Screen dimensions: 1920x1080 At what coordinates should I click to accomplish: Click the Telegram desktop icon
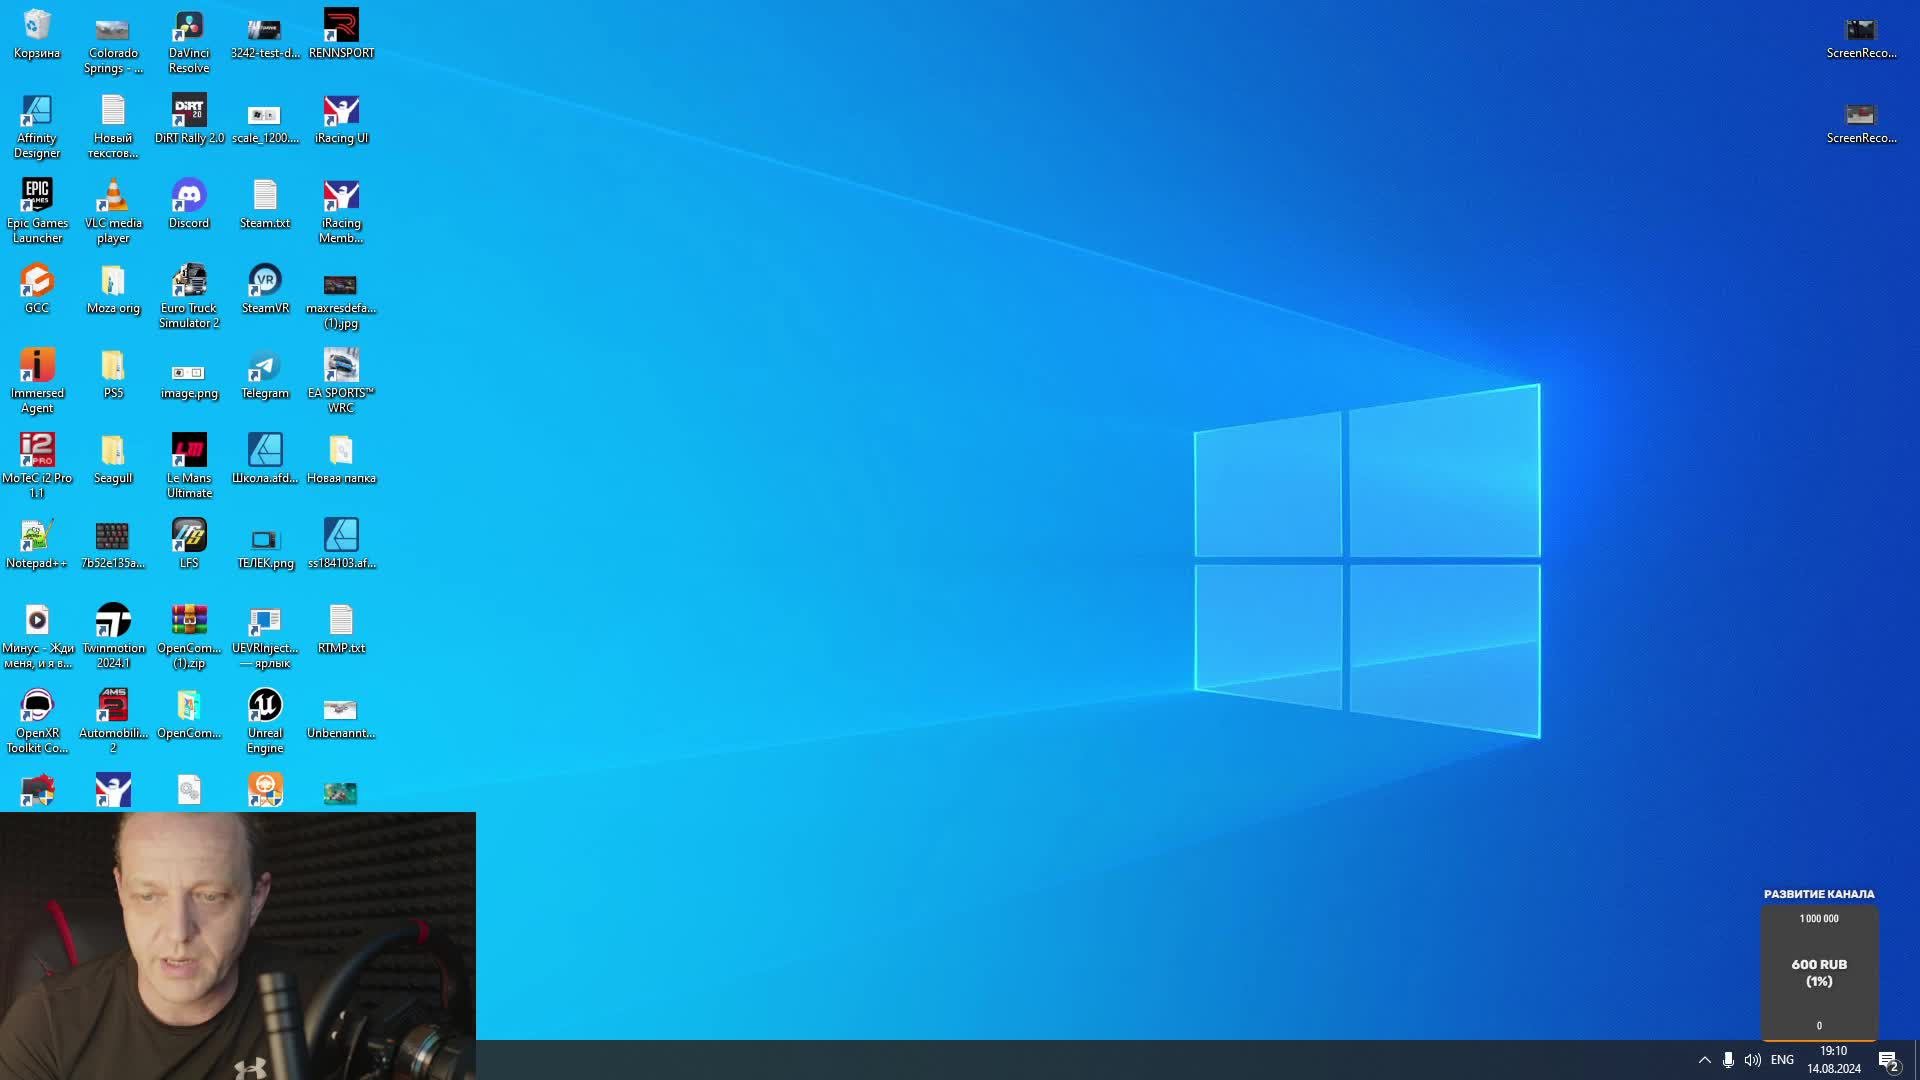[265, 367]
